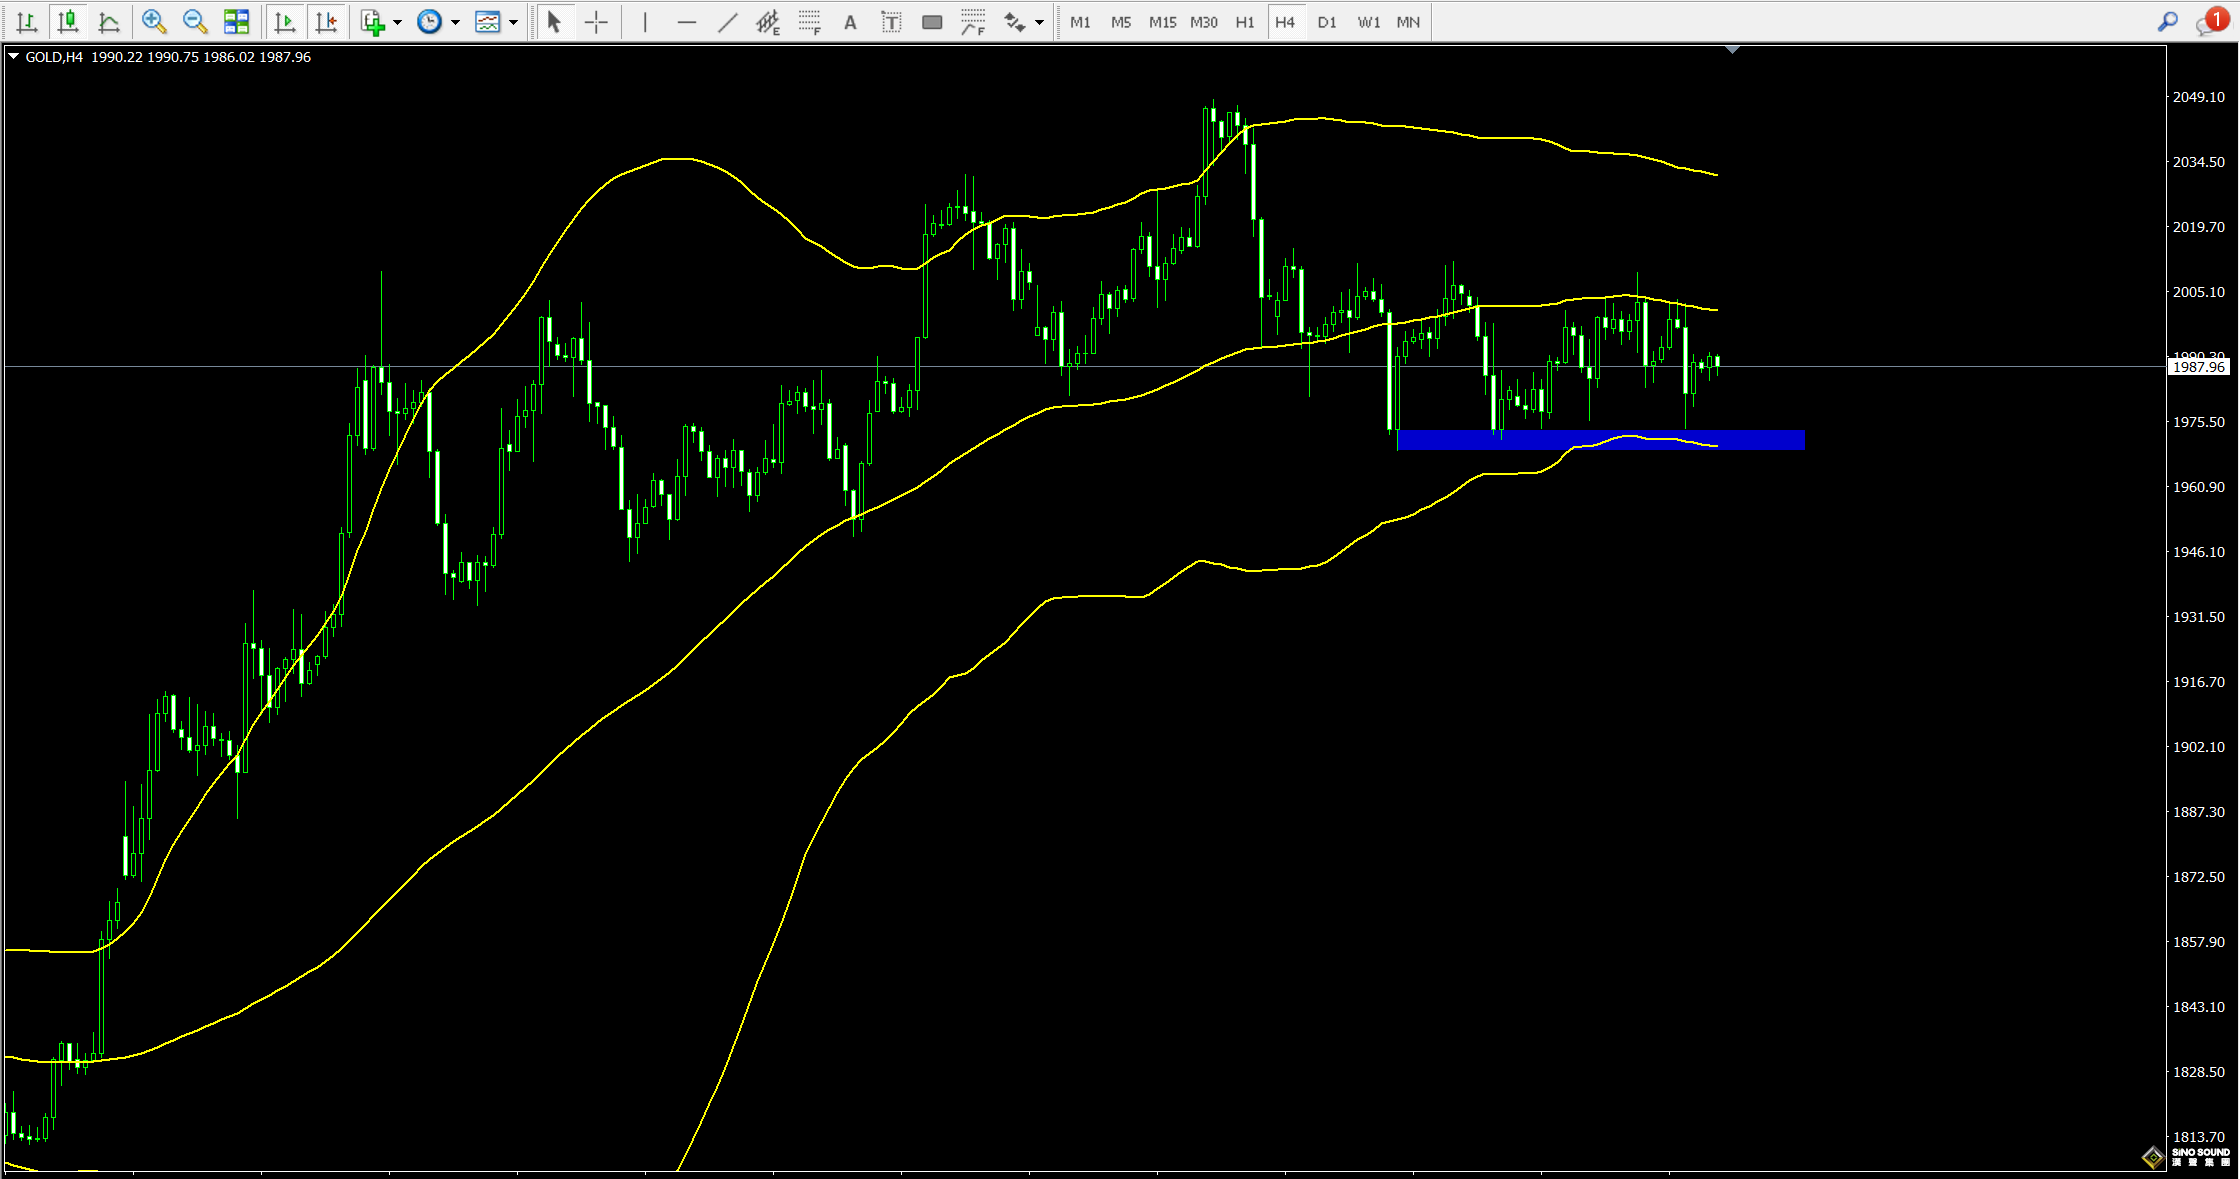Toggle candlestick chart mode

(x=68, y=22)
